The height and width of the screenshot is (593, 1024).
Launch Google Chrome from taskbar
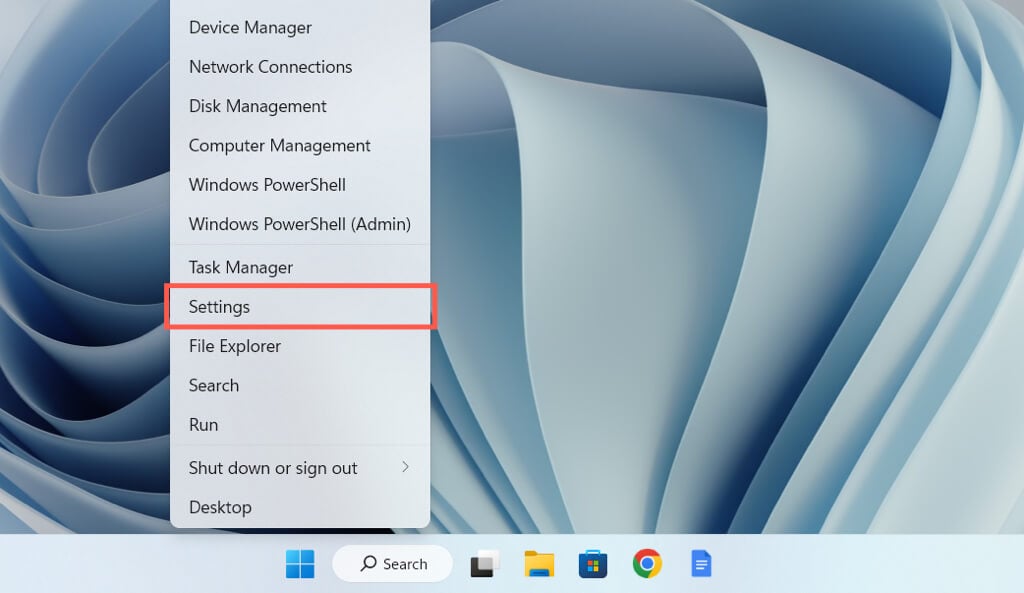[x=647, y=564]
